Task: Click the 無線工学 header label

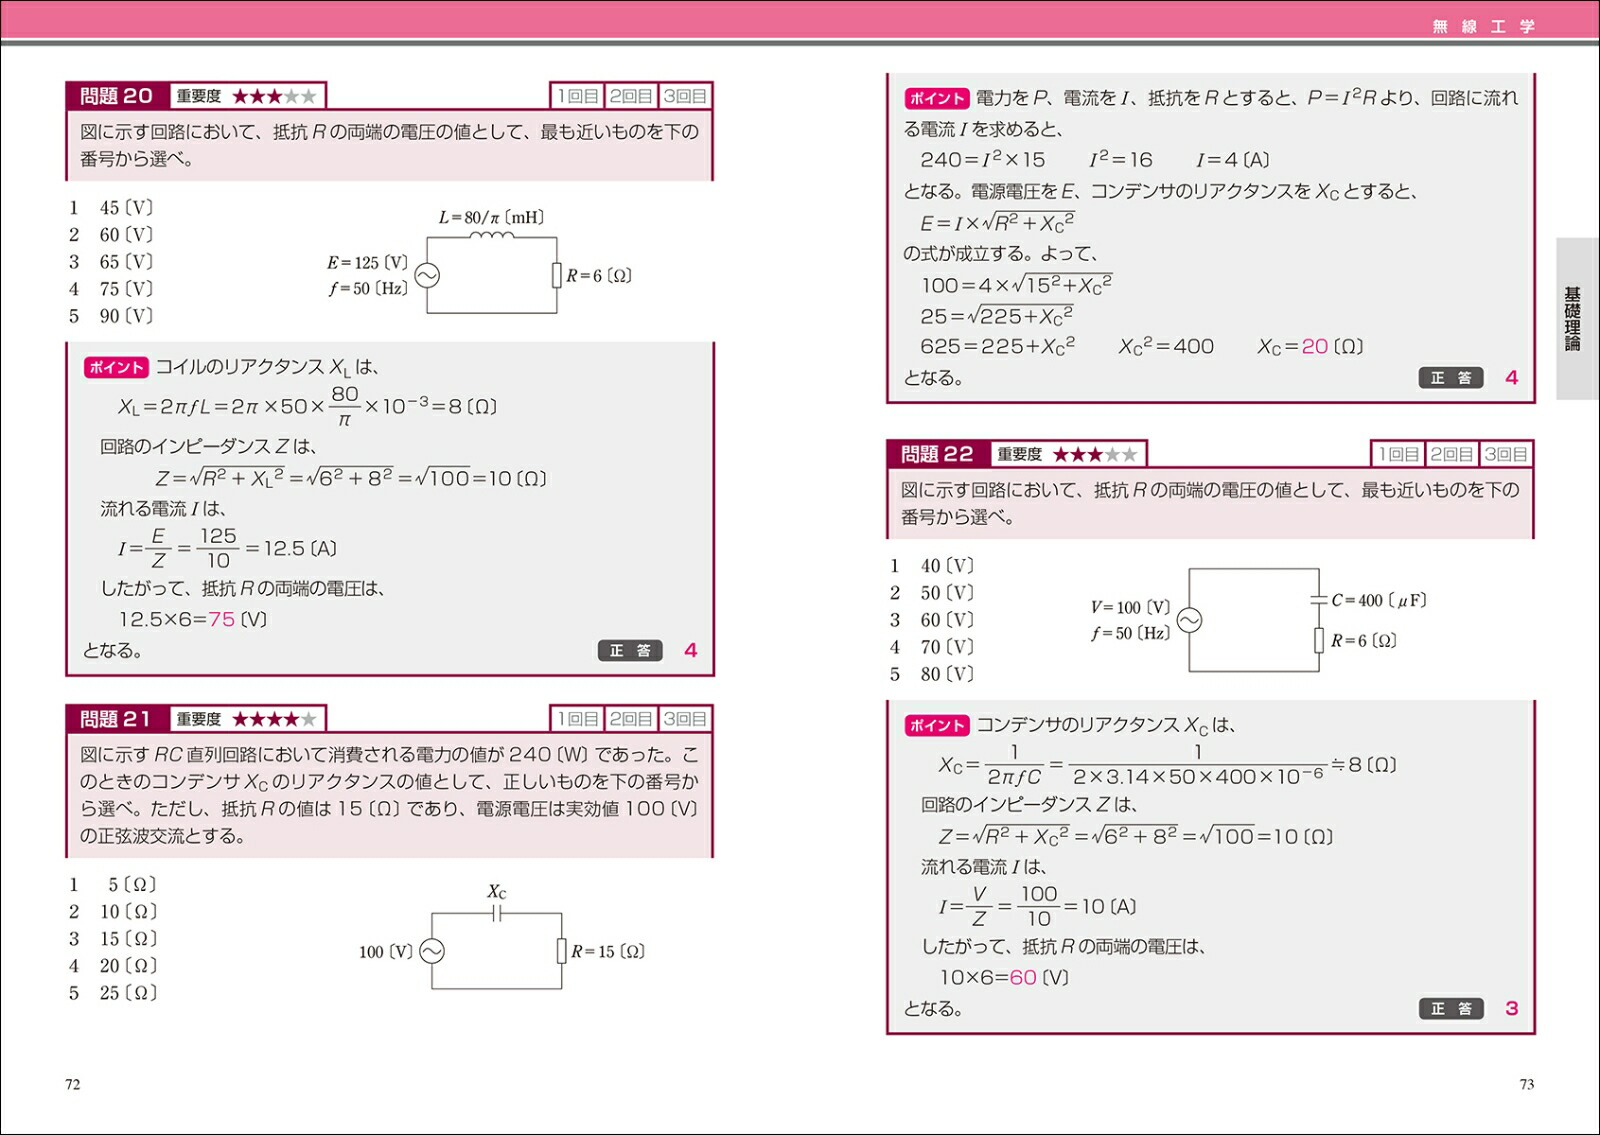Action: tap(1483, 27)
